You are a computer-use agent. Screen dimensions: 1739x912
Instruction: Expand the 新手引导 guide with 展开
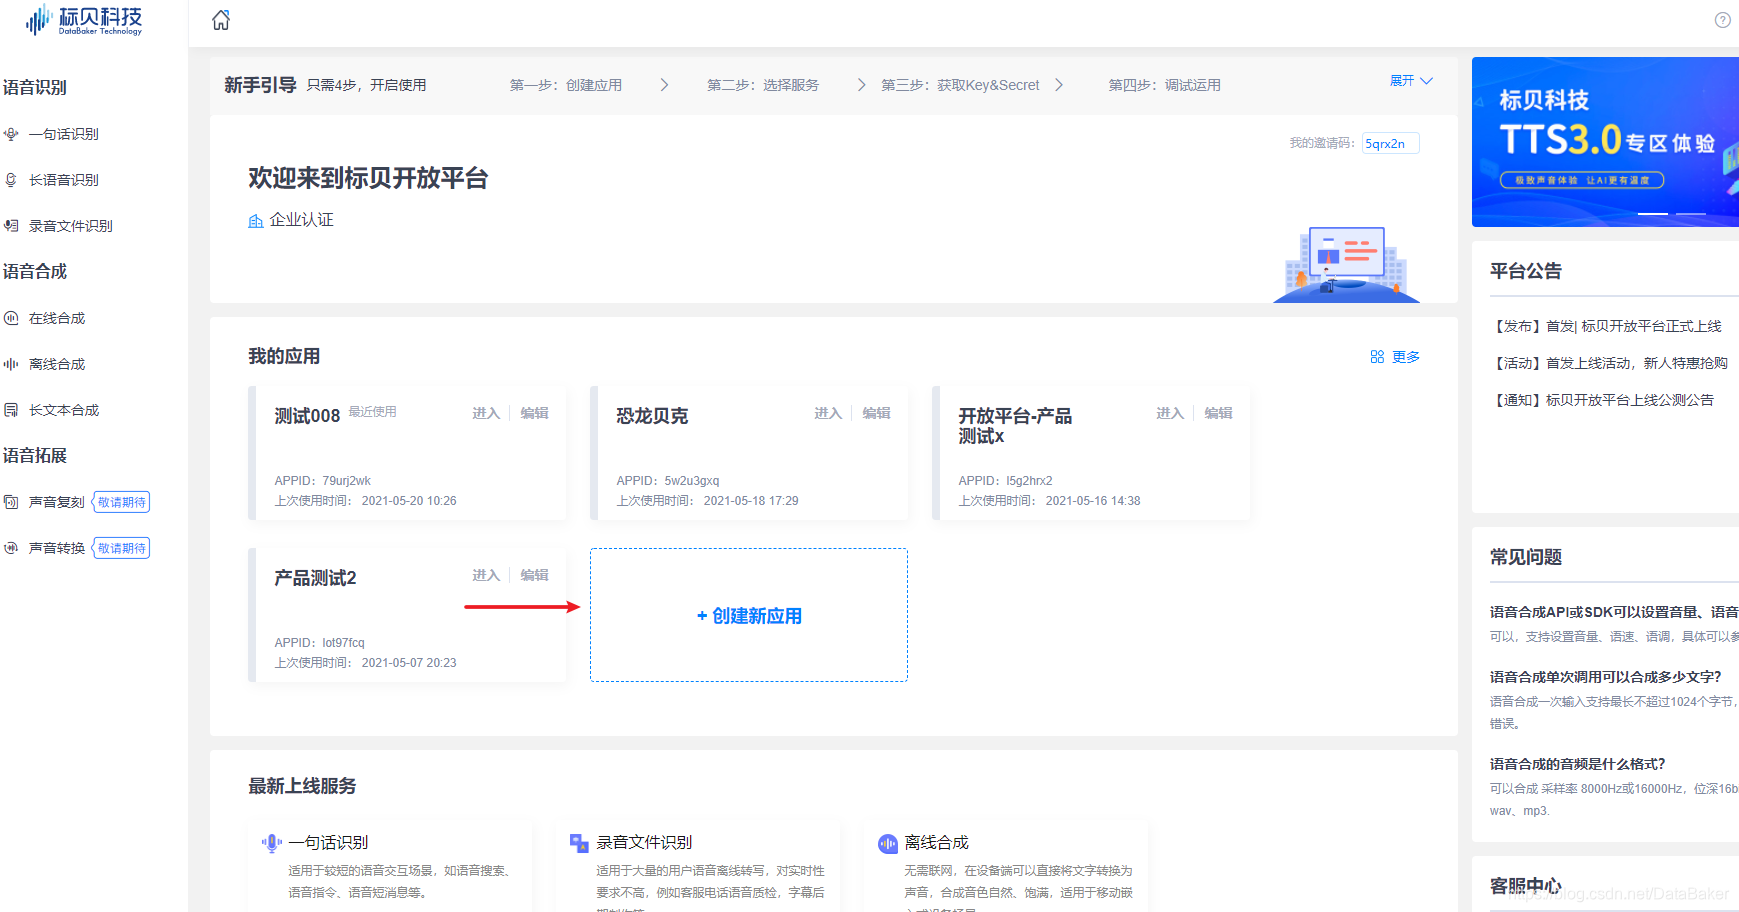point(1411,81)
